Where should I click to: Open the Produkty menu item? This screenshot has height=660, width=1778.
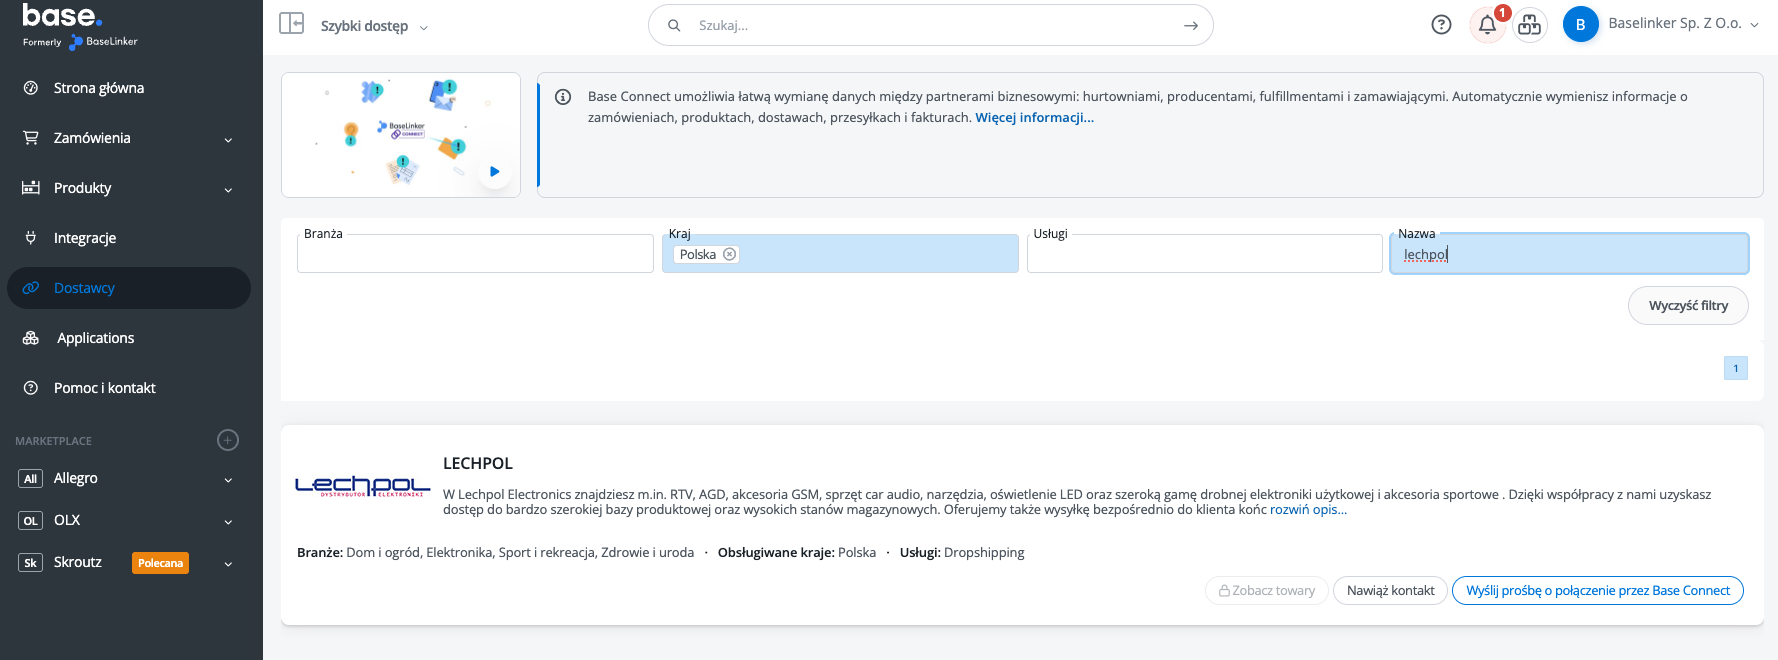82,188
